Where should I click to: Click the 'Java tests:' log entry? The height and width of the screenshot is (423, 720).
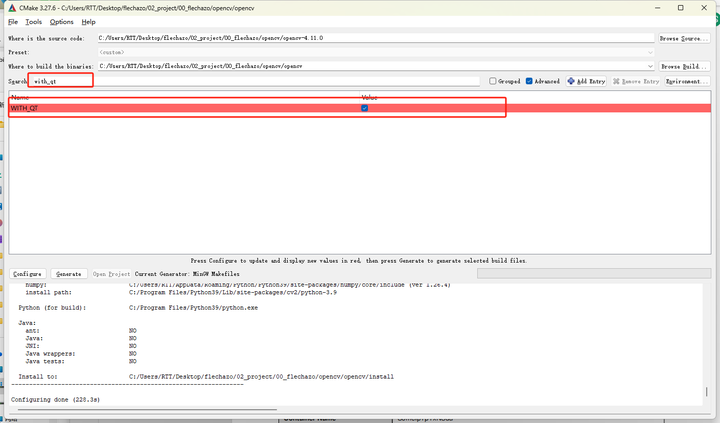pyautogui.click(x=81, y=361)
